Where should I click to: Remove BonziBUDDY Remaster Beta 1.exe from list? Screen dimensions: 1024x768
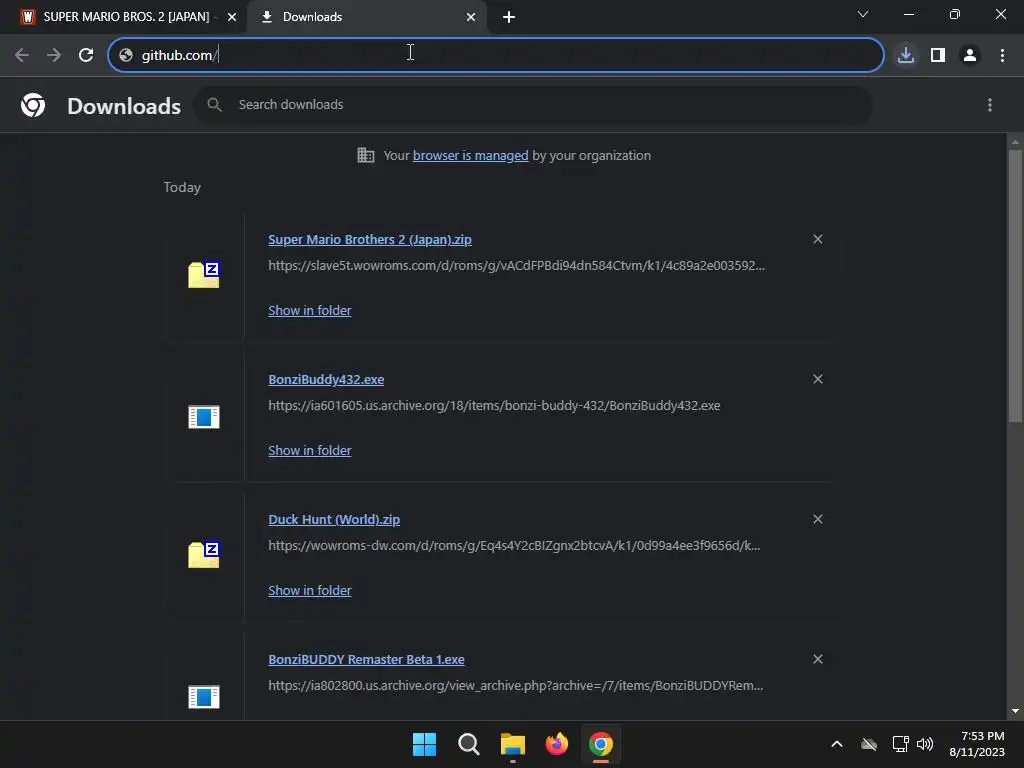click(x=818, y=659)
